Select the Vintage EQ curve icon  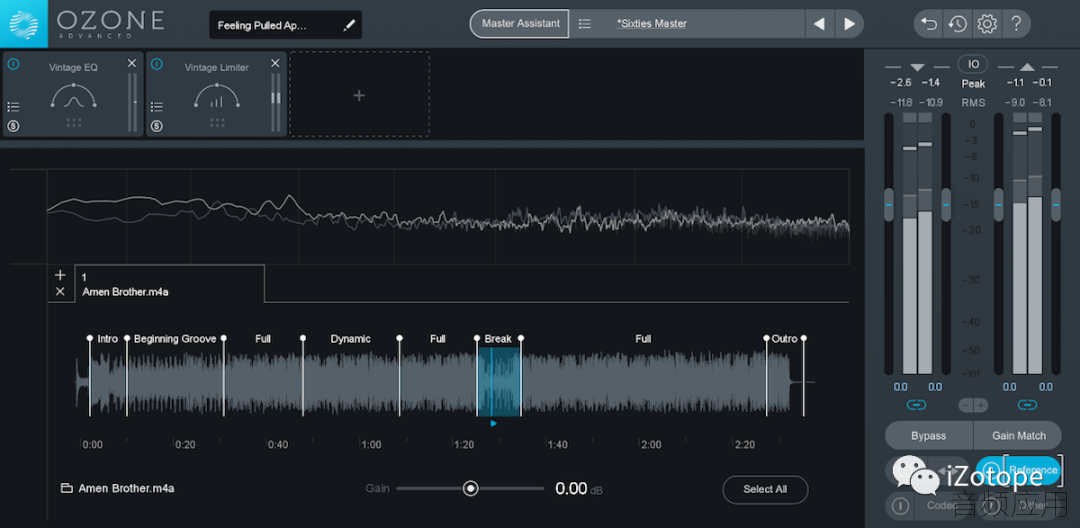(73, 96)
